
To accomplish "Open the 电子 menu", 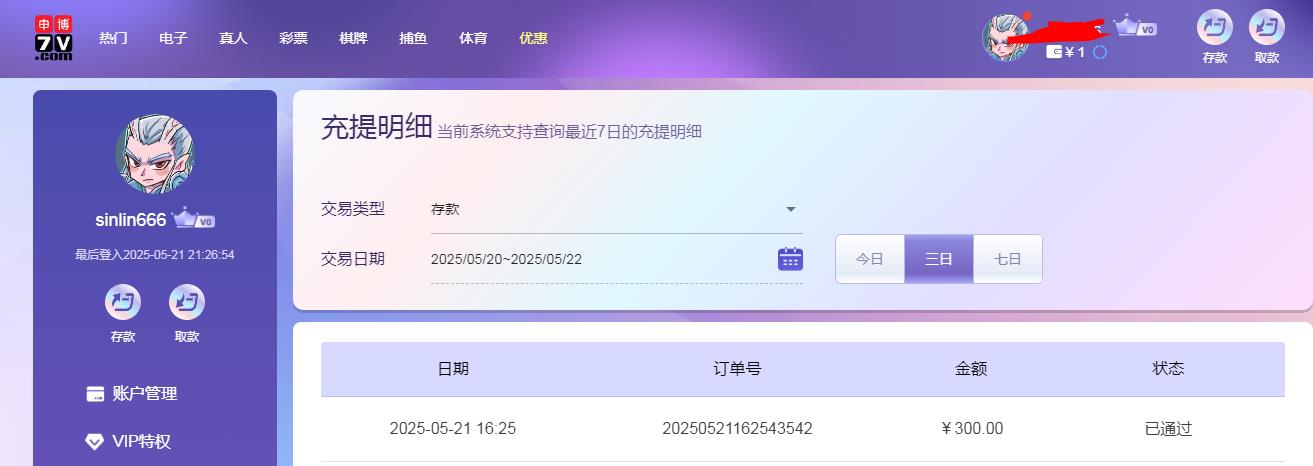I will (173, 38).
